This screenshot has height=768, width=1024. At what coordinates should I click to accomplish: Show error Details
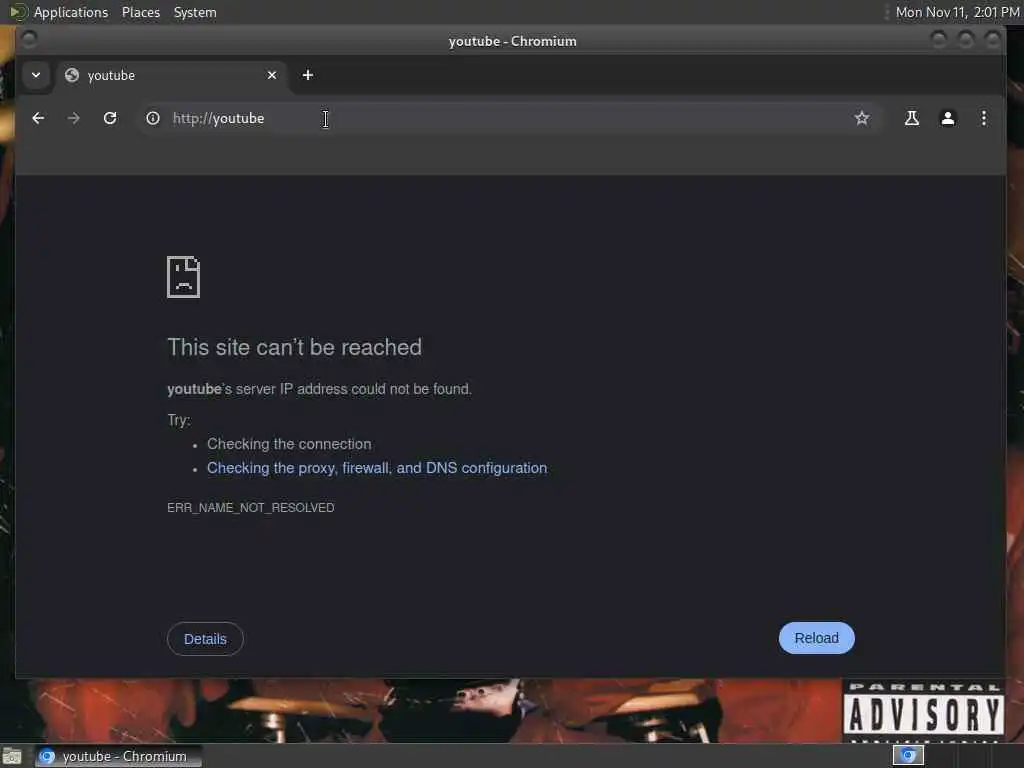point(205,639)
